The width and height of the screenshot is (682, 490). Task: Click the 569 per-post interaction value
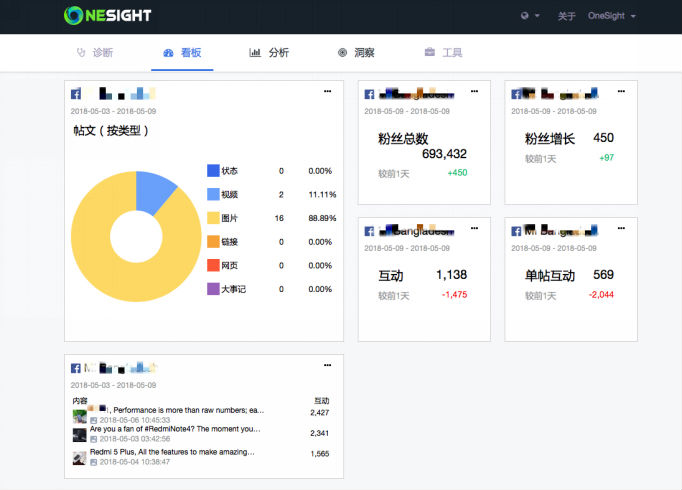pyautogui.click(x=603, y=275)
